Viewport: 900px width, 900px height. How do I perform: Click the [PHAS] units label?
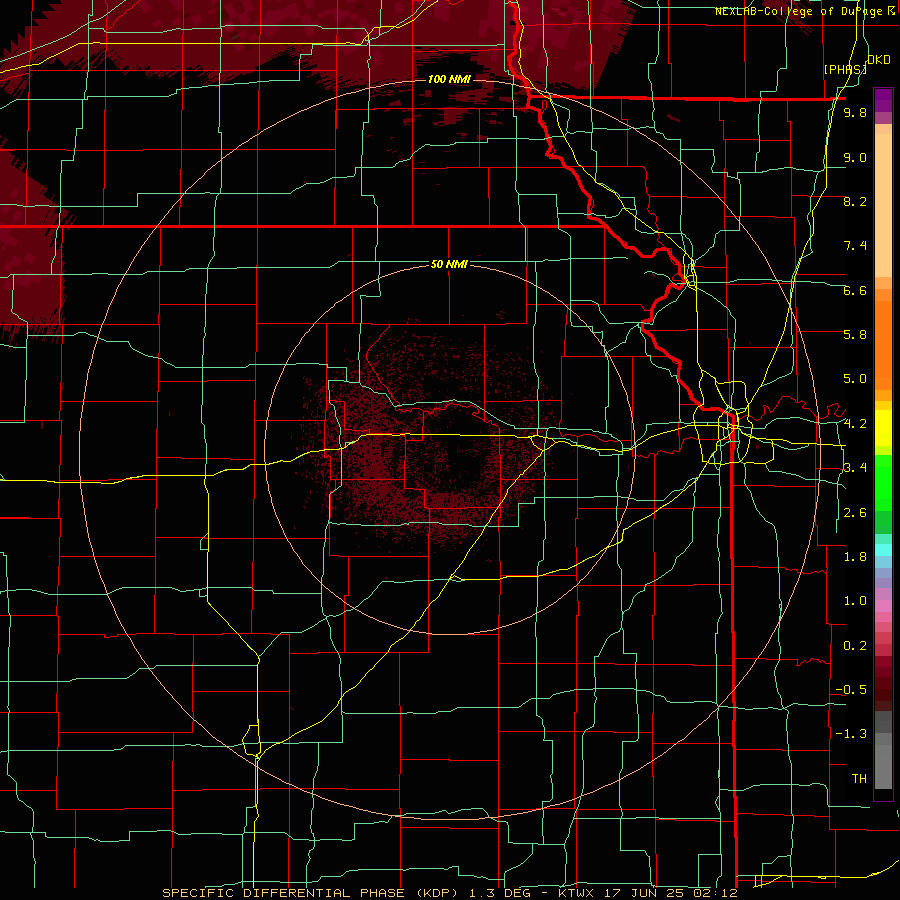click(x=845, y=70)
